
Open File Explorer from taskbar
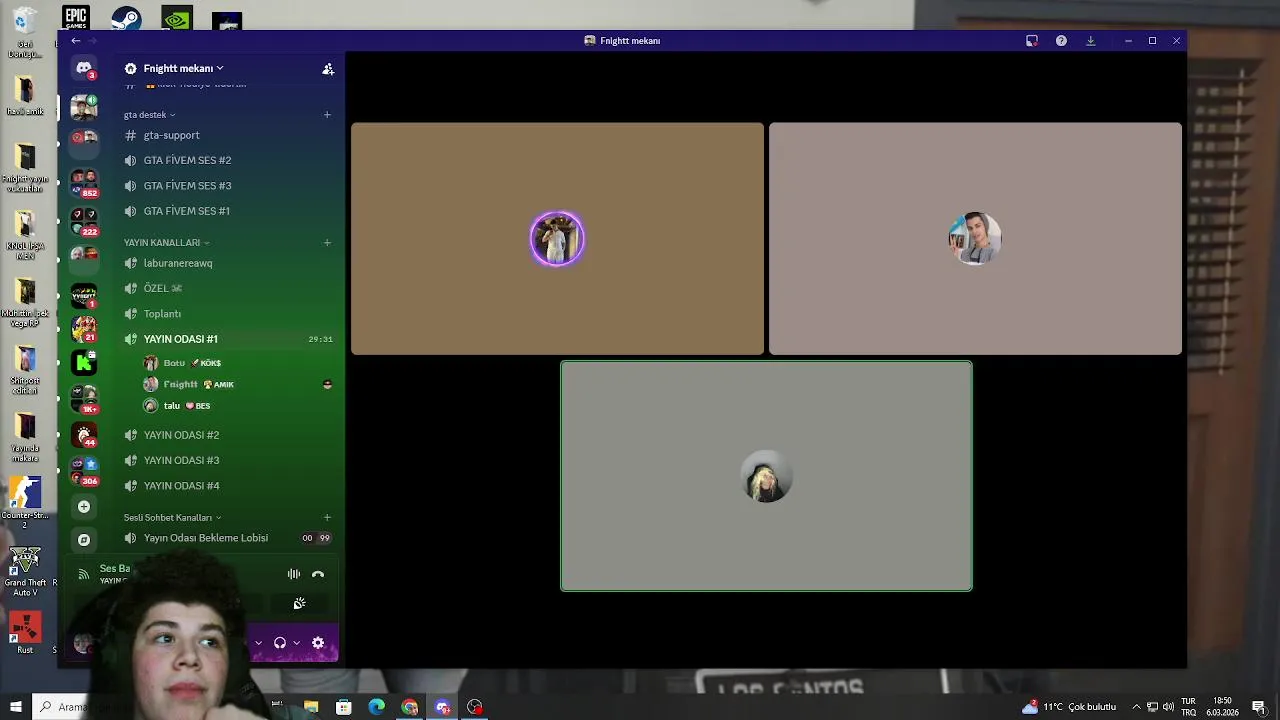click(x=311, y=707)
